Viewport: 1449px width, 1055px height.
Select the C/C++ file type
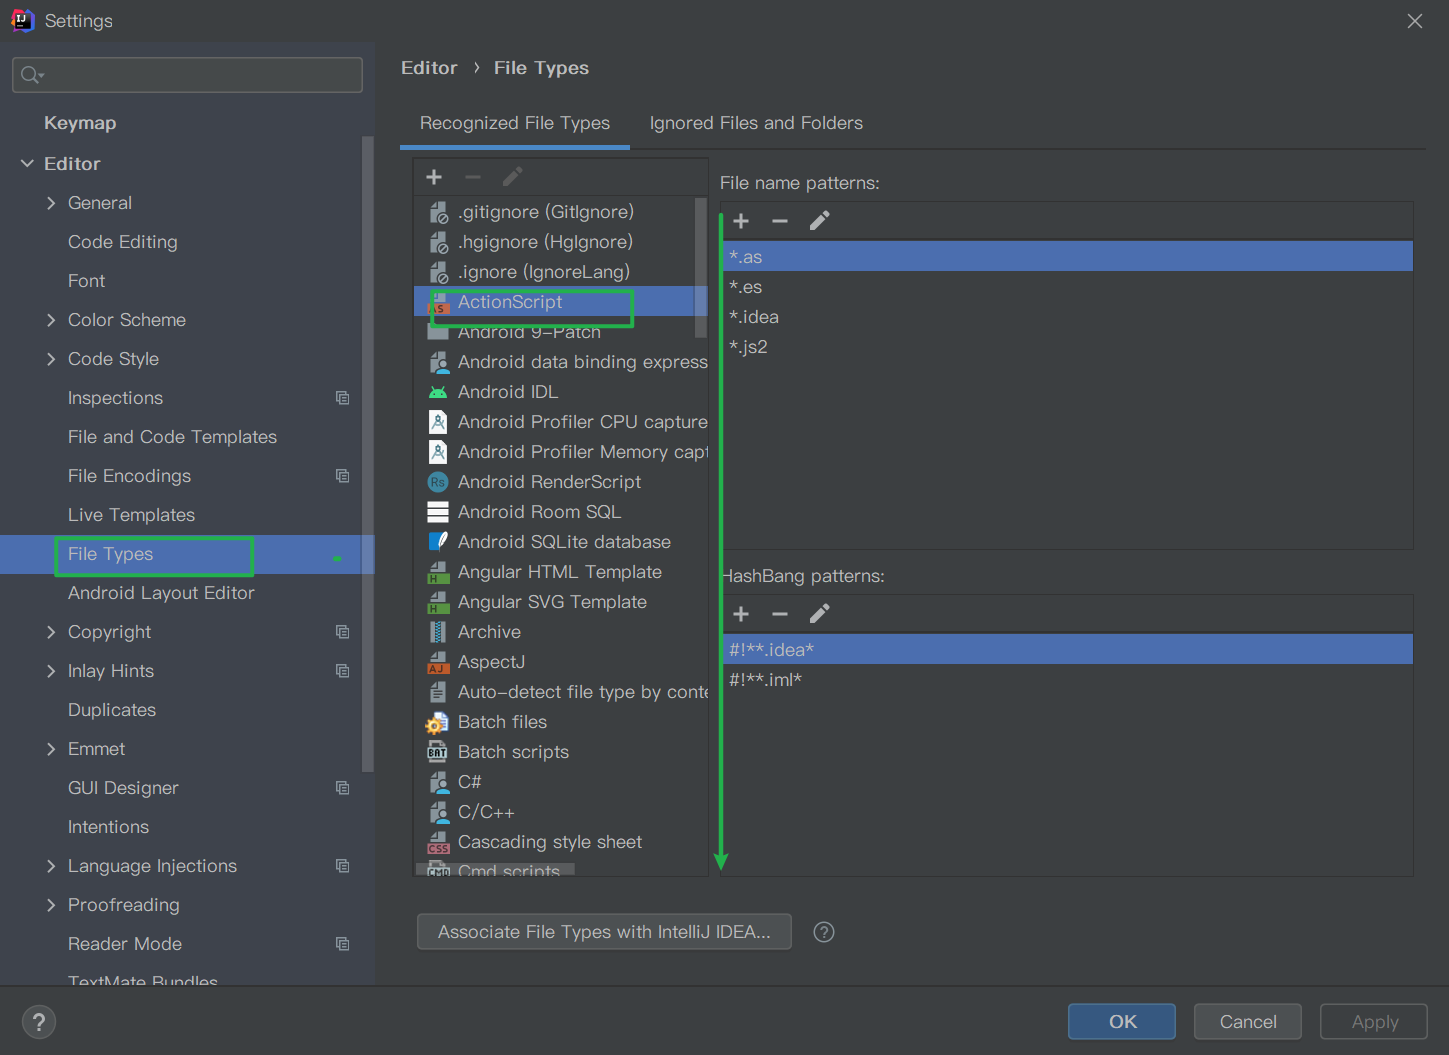[x=561, y=812]
